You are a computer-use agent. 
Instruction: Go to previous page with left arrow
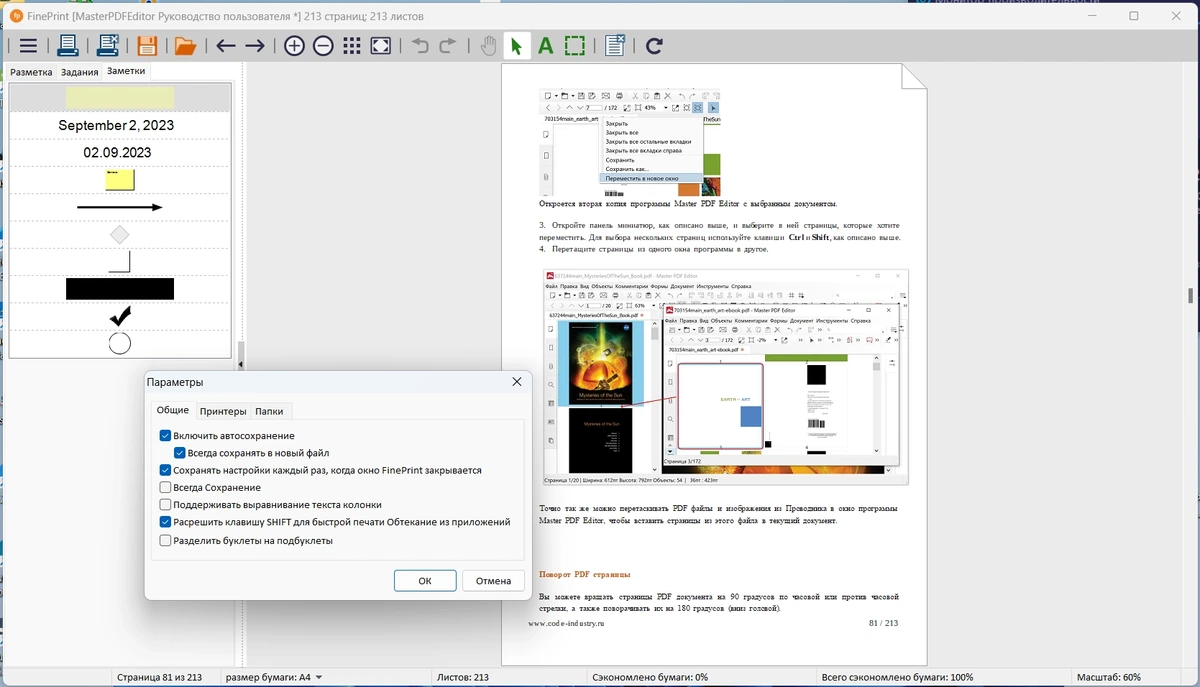[x=226, y=46]
